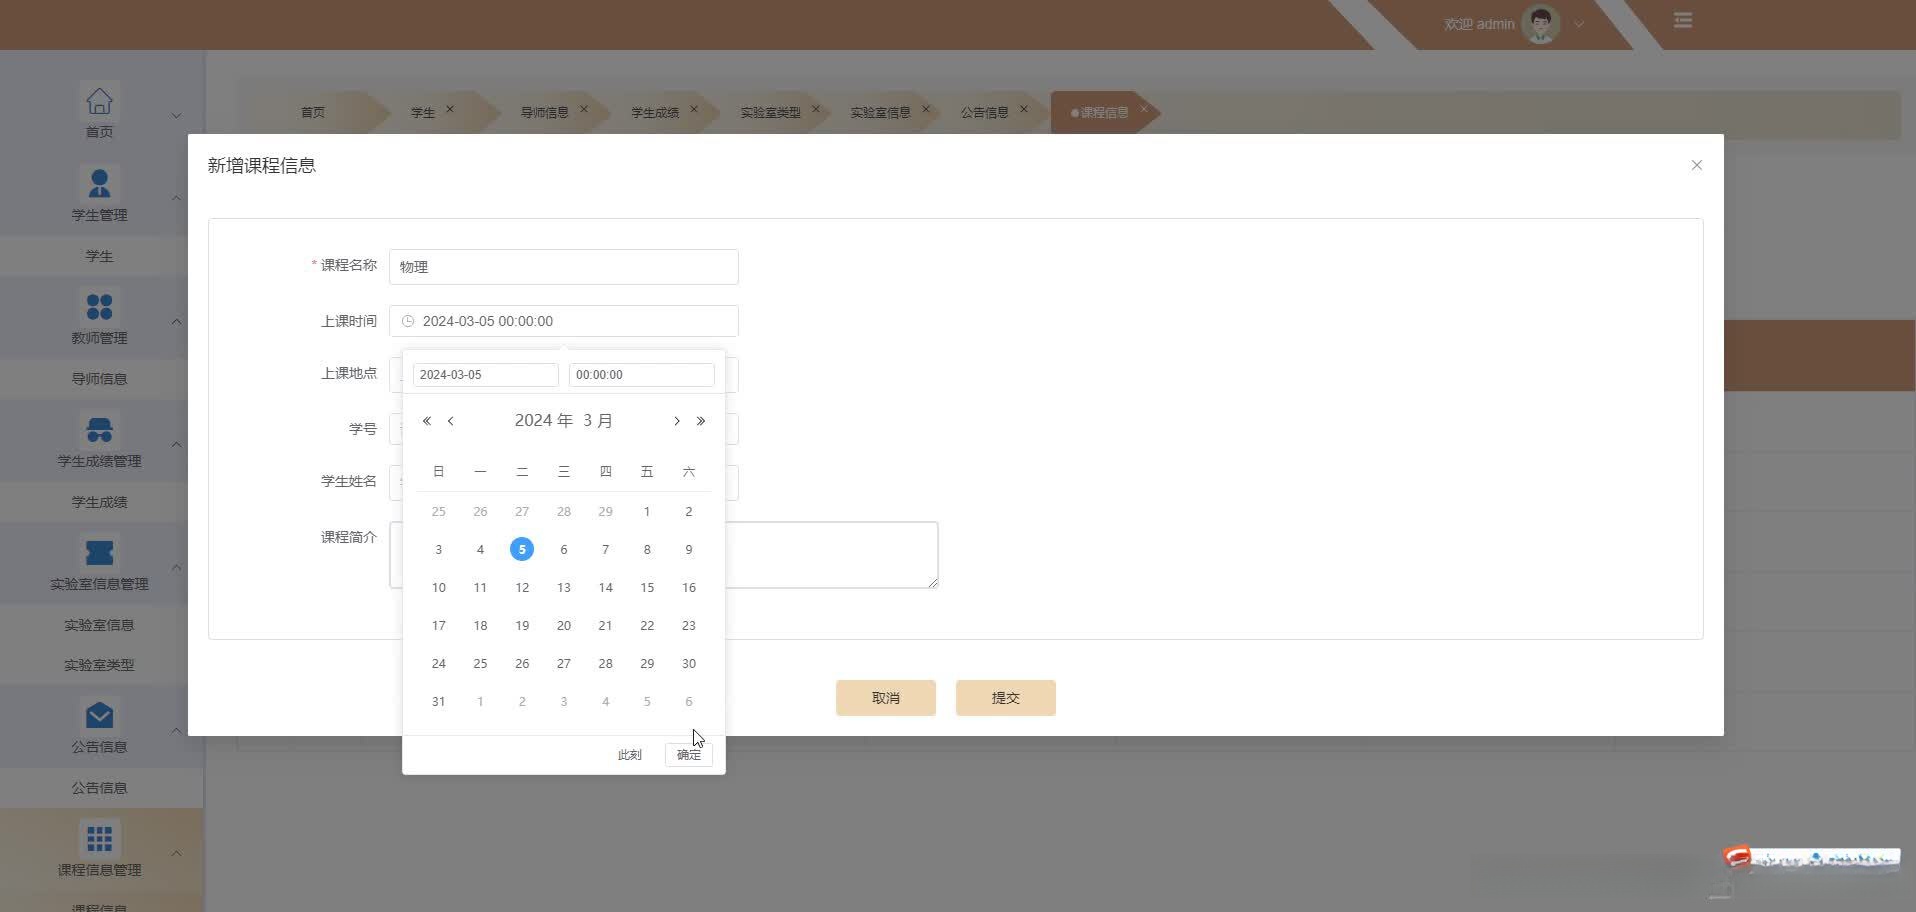Click 此刻 to set current time
The width and height of the screenshot is (1916, 912).
pyautogui.click(x=630, y=755)
